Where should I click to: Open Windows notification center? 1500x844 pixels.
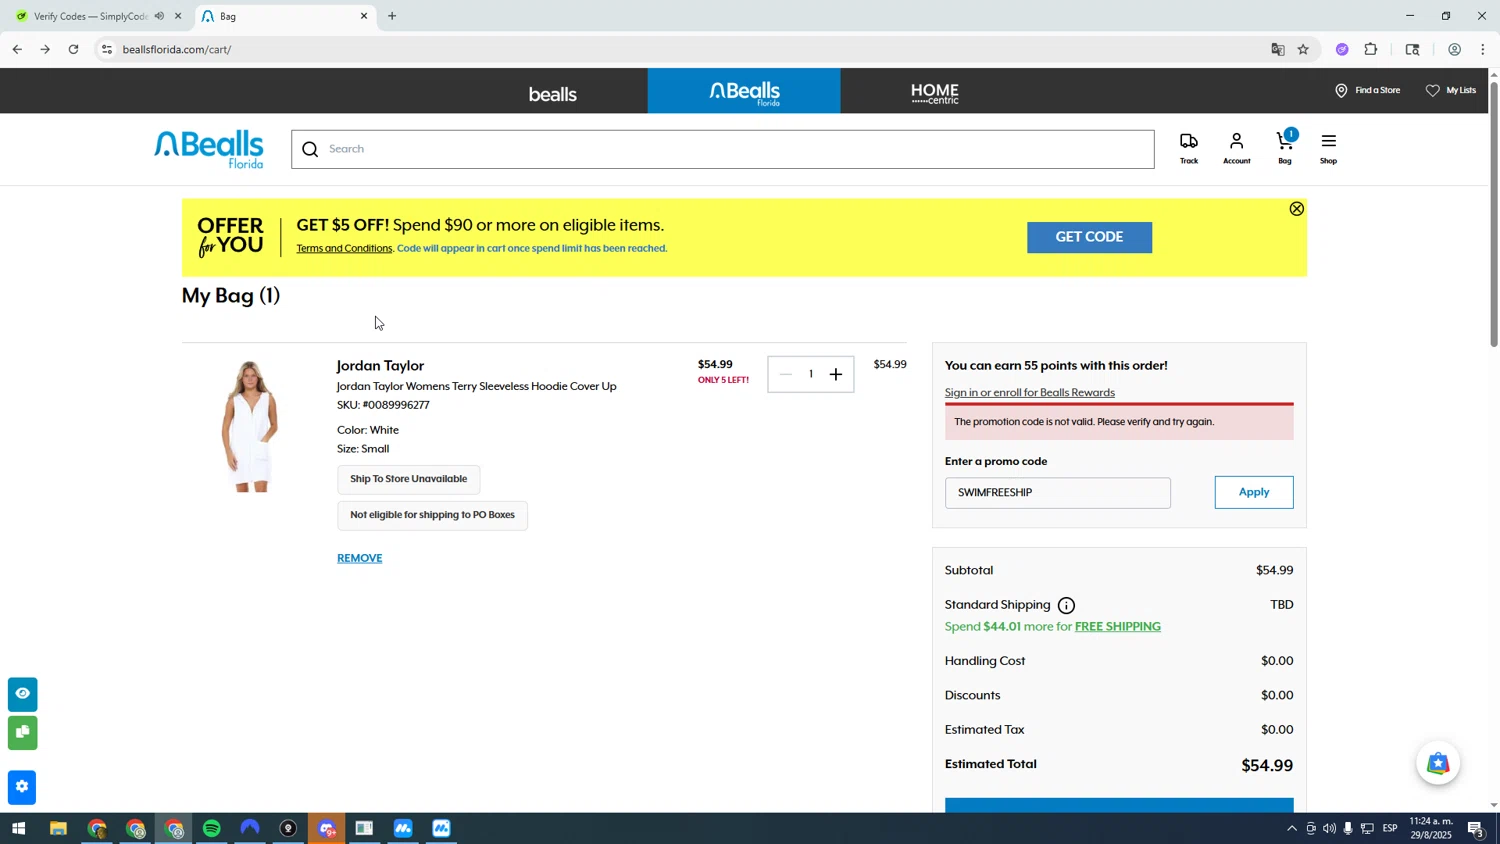coord(1476,829)
